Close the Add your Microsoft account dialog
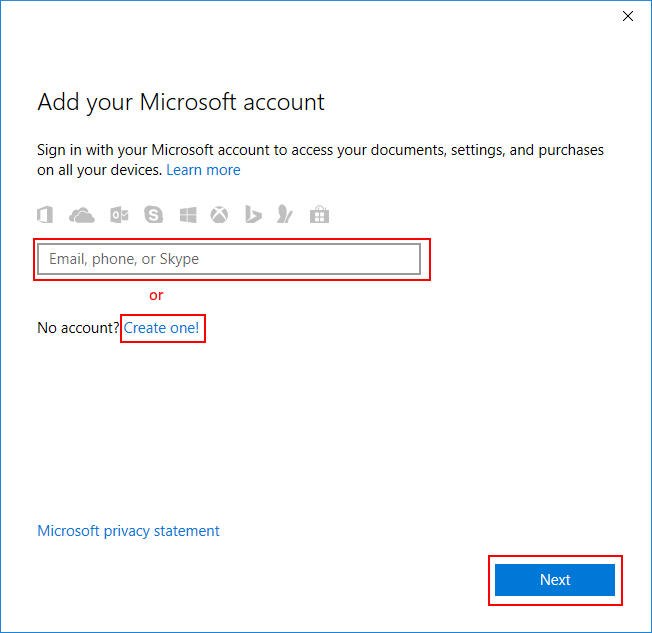 pos(628,16)
